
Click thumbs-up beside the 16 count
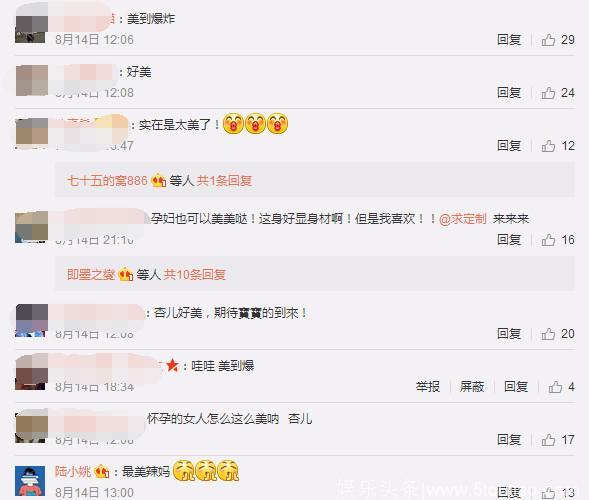pos(548,240)
